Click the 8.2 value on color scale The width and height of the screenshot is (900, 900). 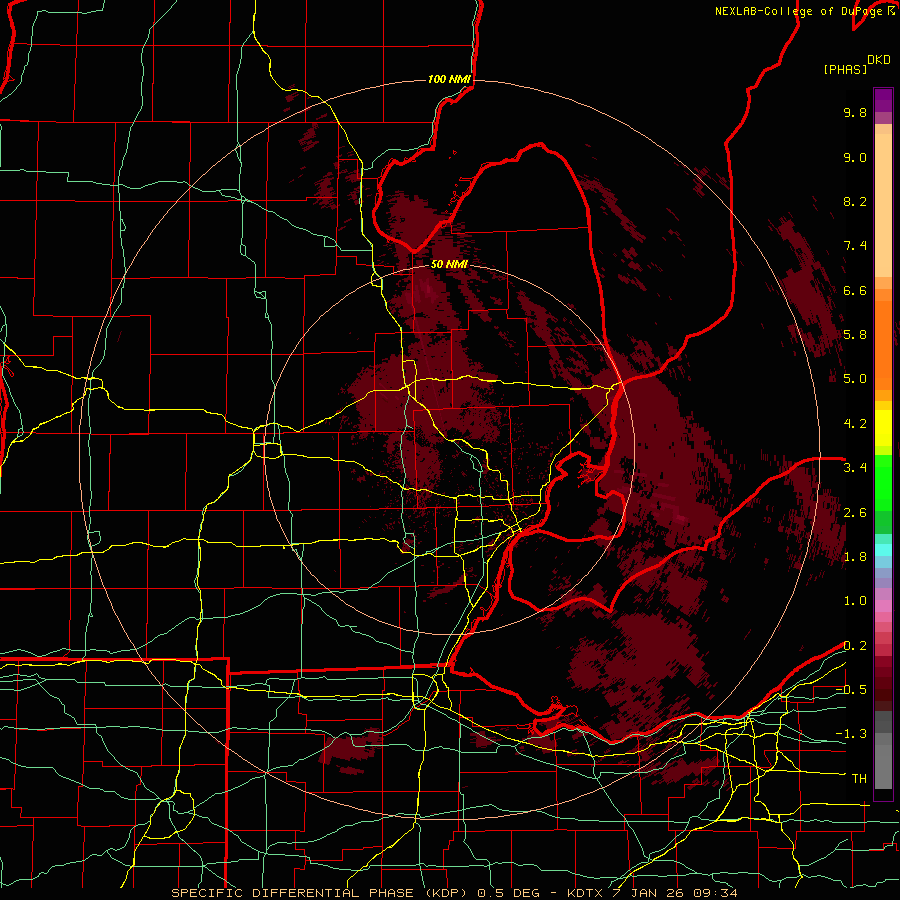tap(855, 201)
